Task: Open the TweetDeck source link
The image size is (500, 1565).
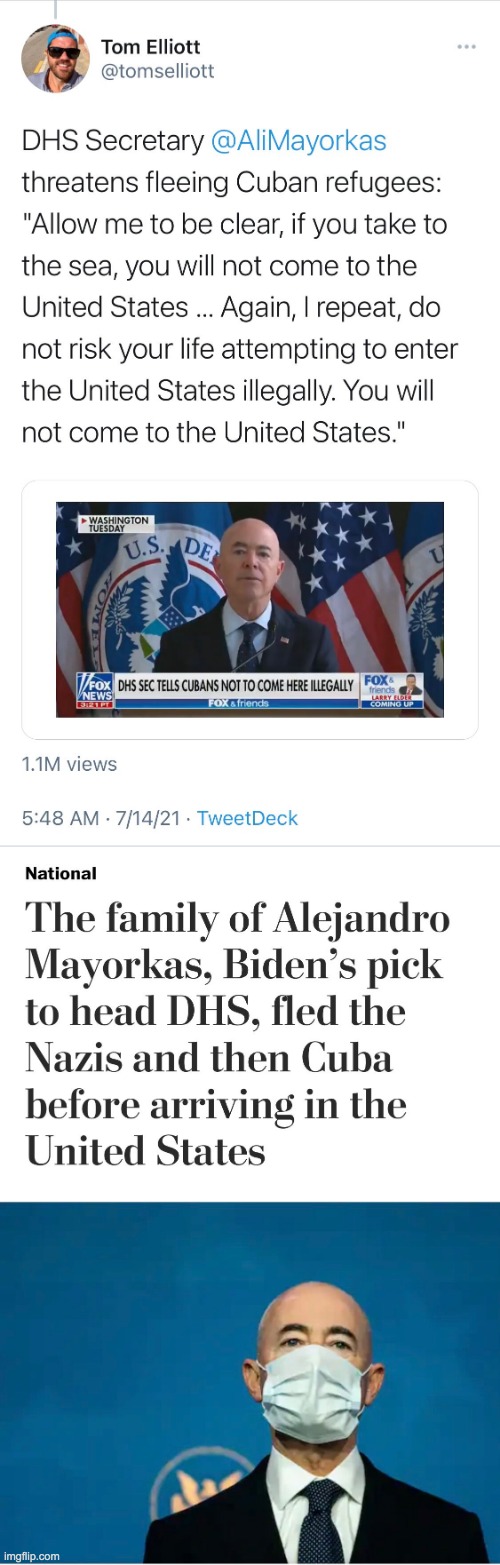Action: (247, 818)
